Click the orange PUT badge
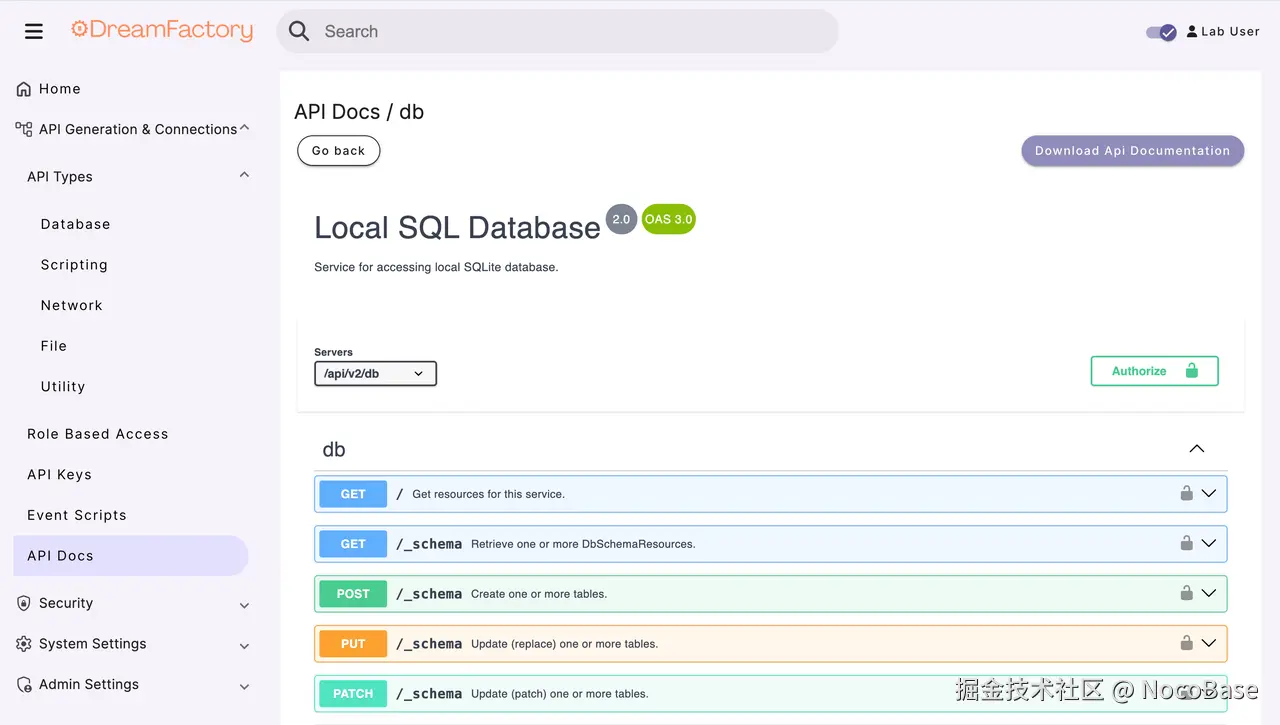This screenshot has height=725, width=1280. pyautogui.click(x=353, y=644)
